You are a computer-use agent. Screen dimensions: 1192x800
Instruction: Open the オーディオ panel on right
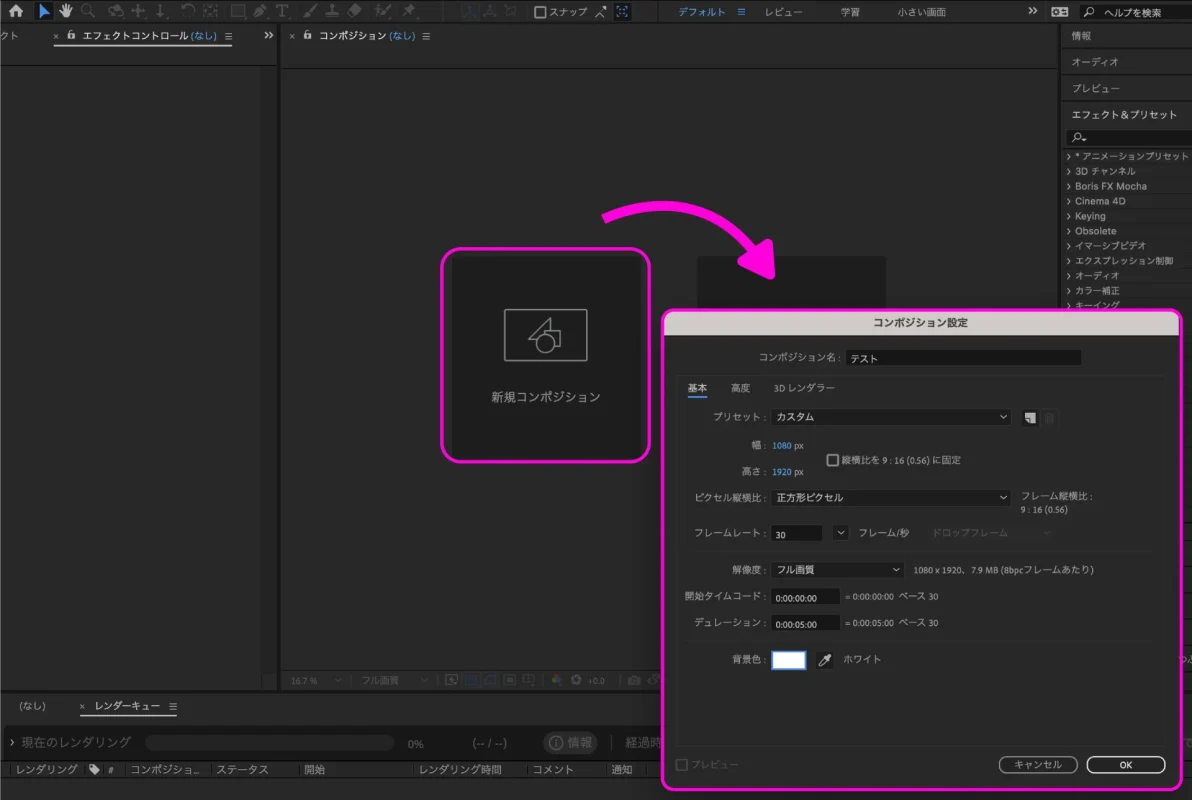coord(1095,62)
